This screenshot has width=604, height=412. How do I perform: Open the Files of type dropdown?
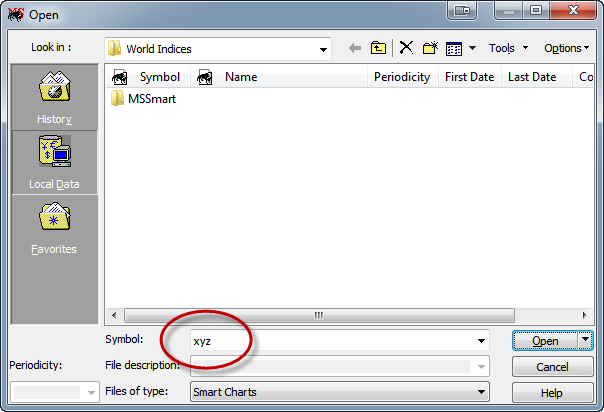481,392
